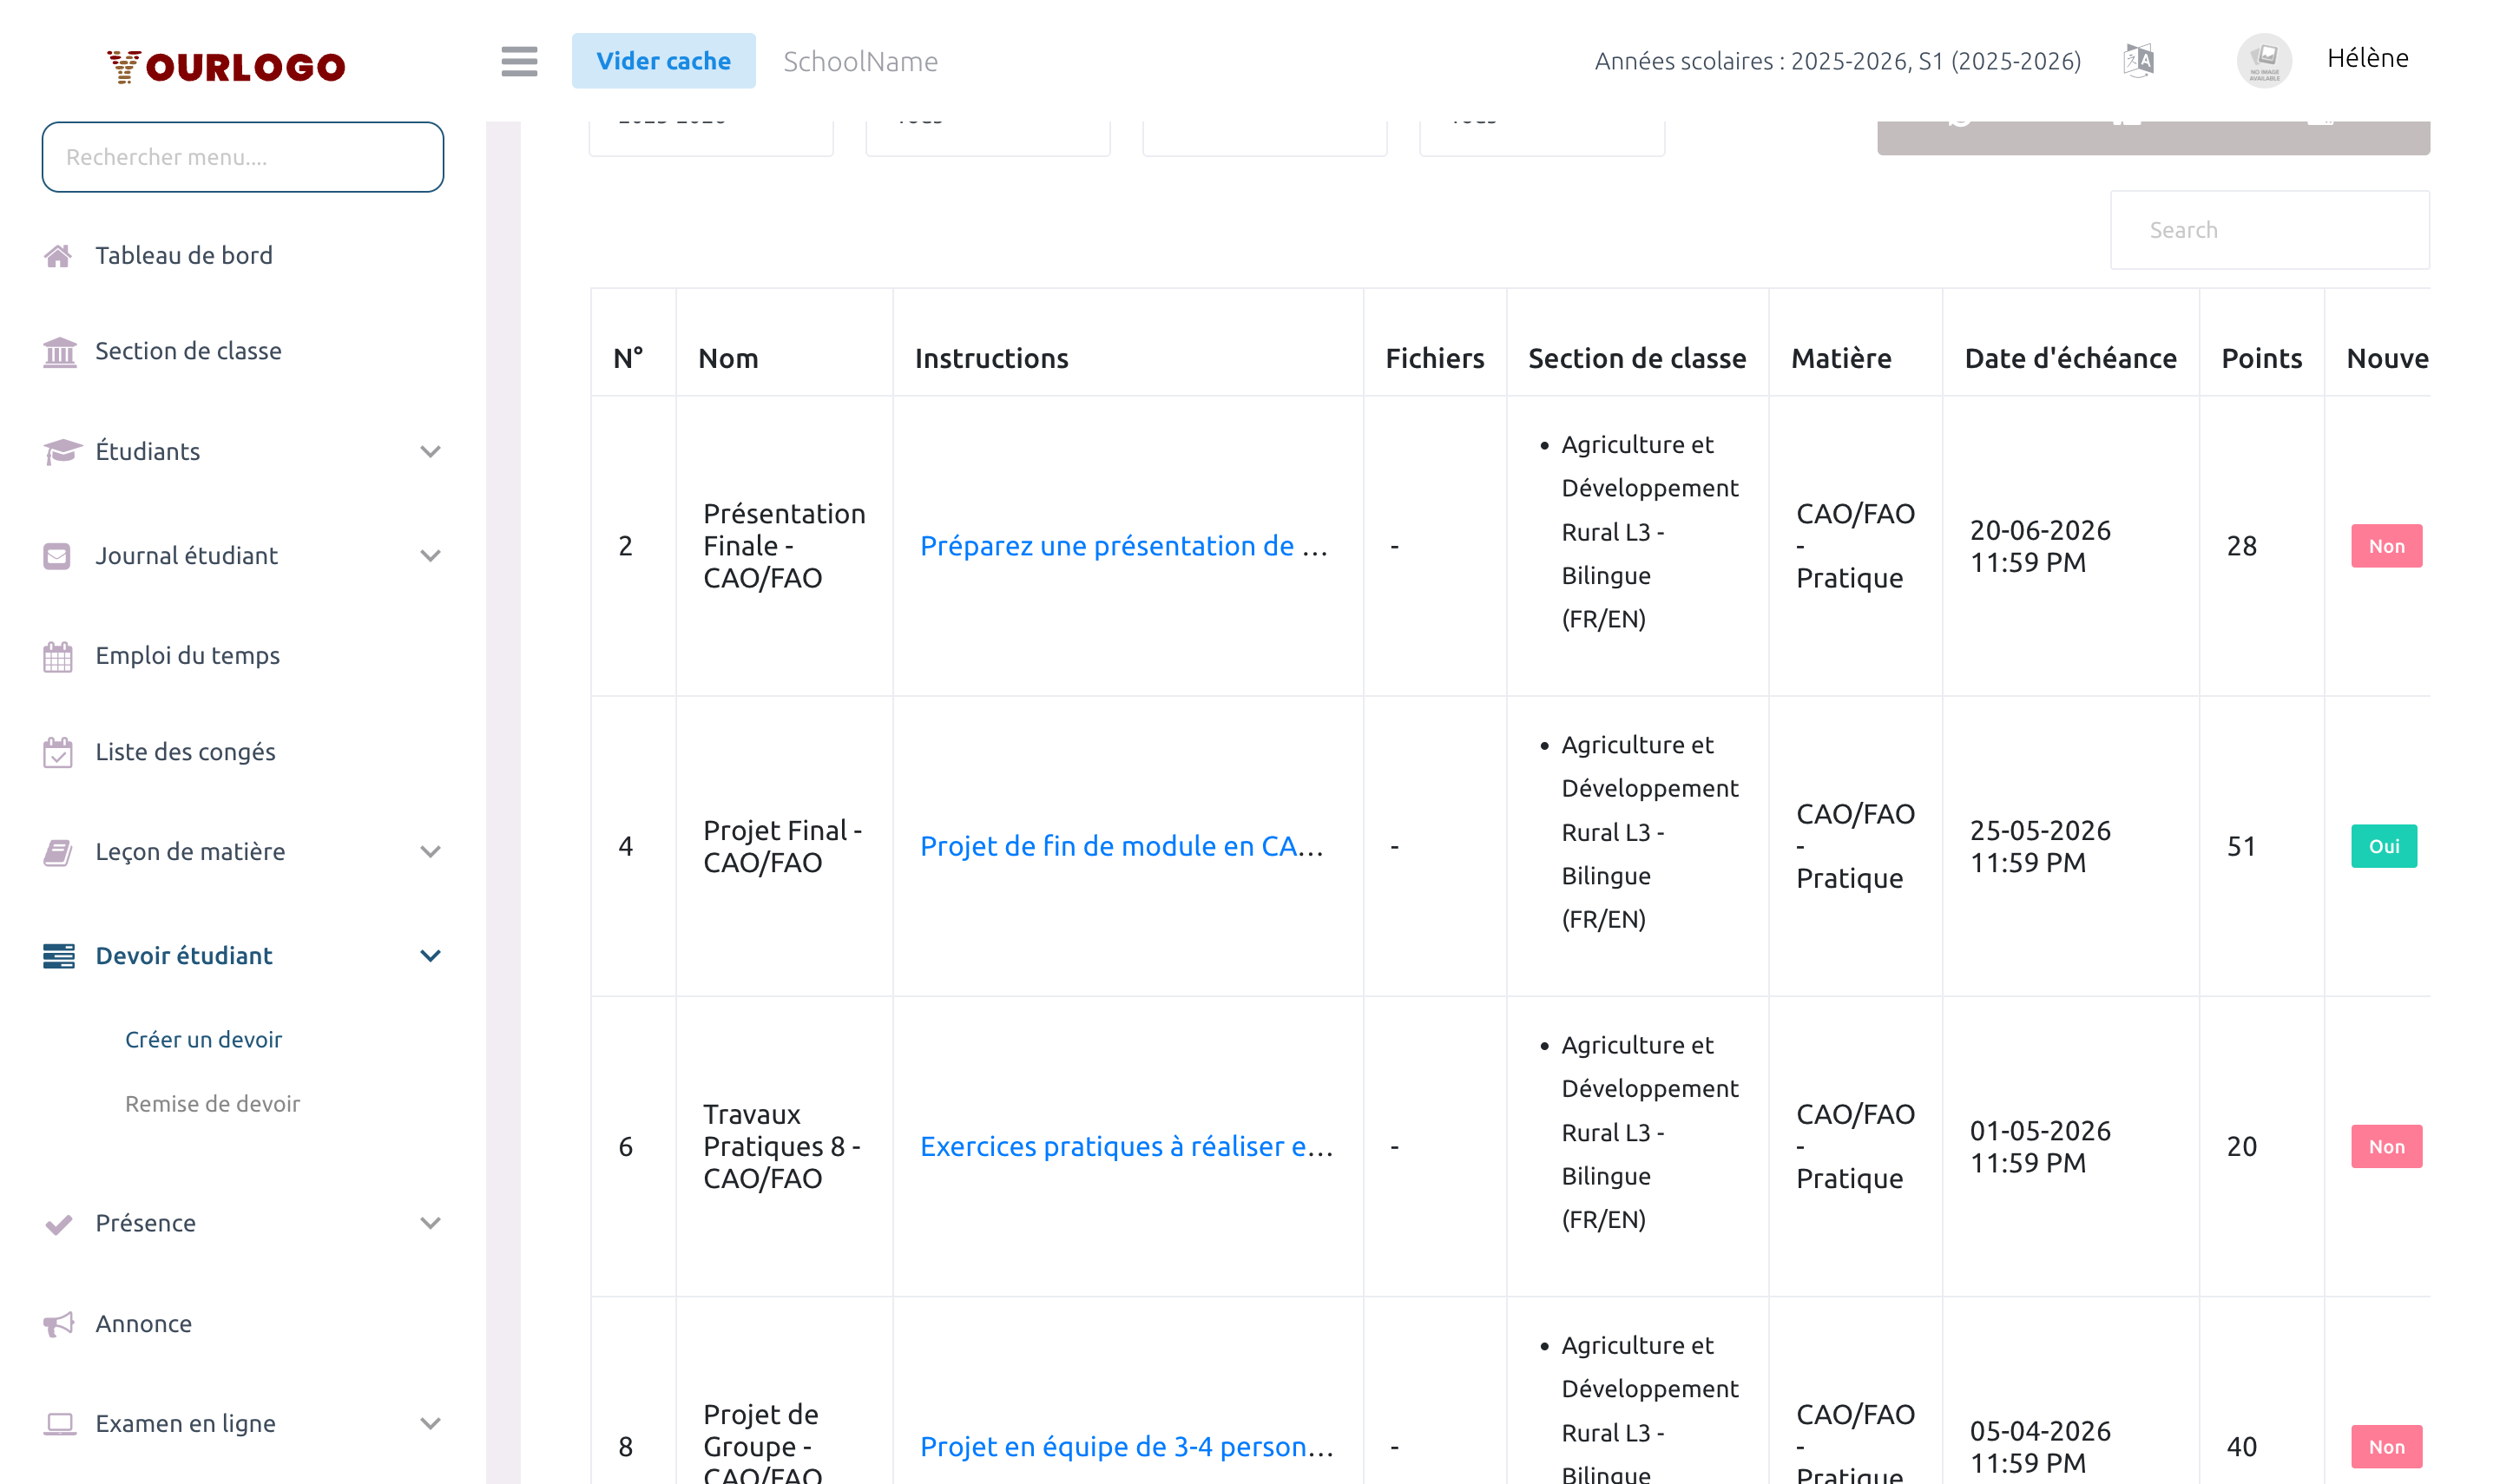This screenshot has width=2500, height=1484.
Task: Open the envelope icon for Journal étudiant
Action: click(58, 555)
